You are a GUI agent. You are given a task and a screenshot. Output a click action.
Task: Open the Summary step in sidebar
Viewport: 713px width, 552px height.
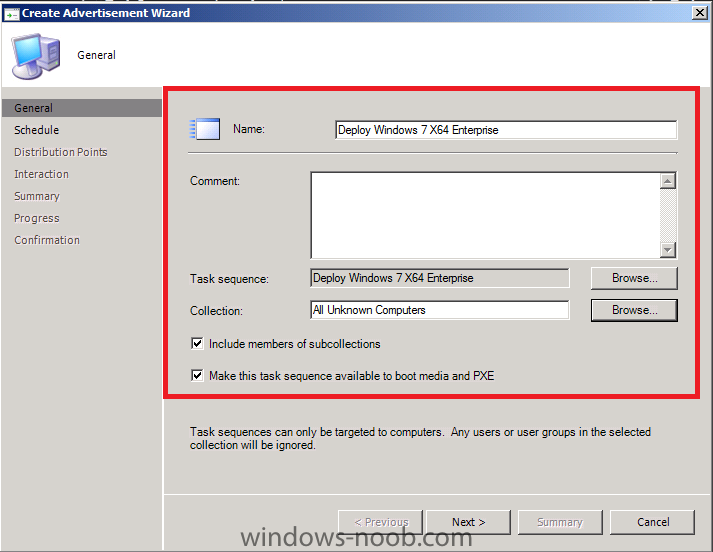(37, 196)
